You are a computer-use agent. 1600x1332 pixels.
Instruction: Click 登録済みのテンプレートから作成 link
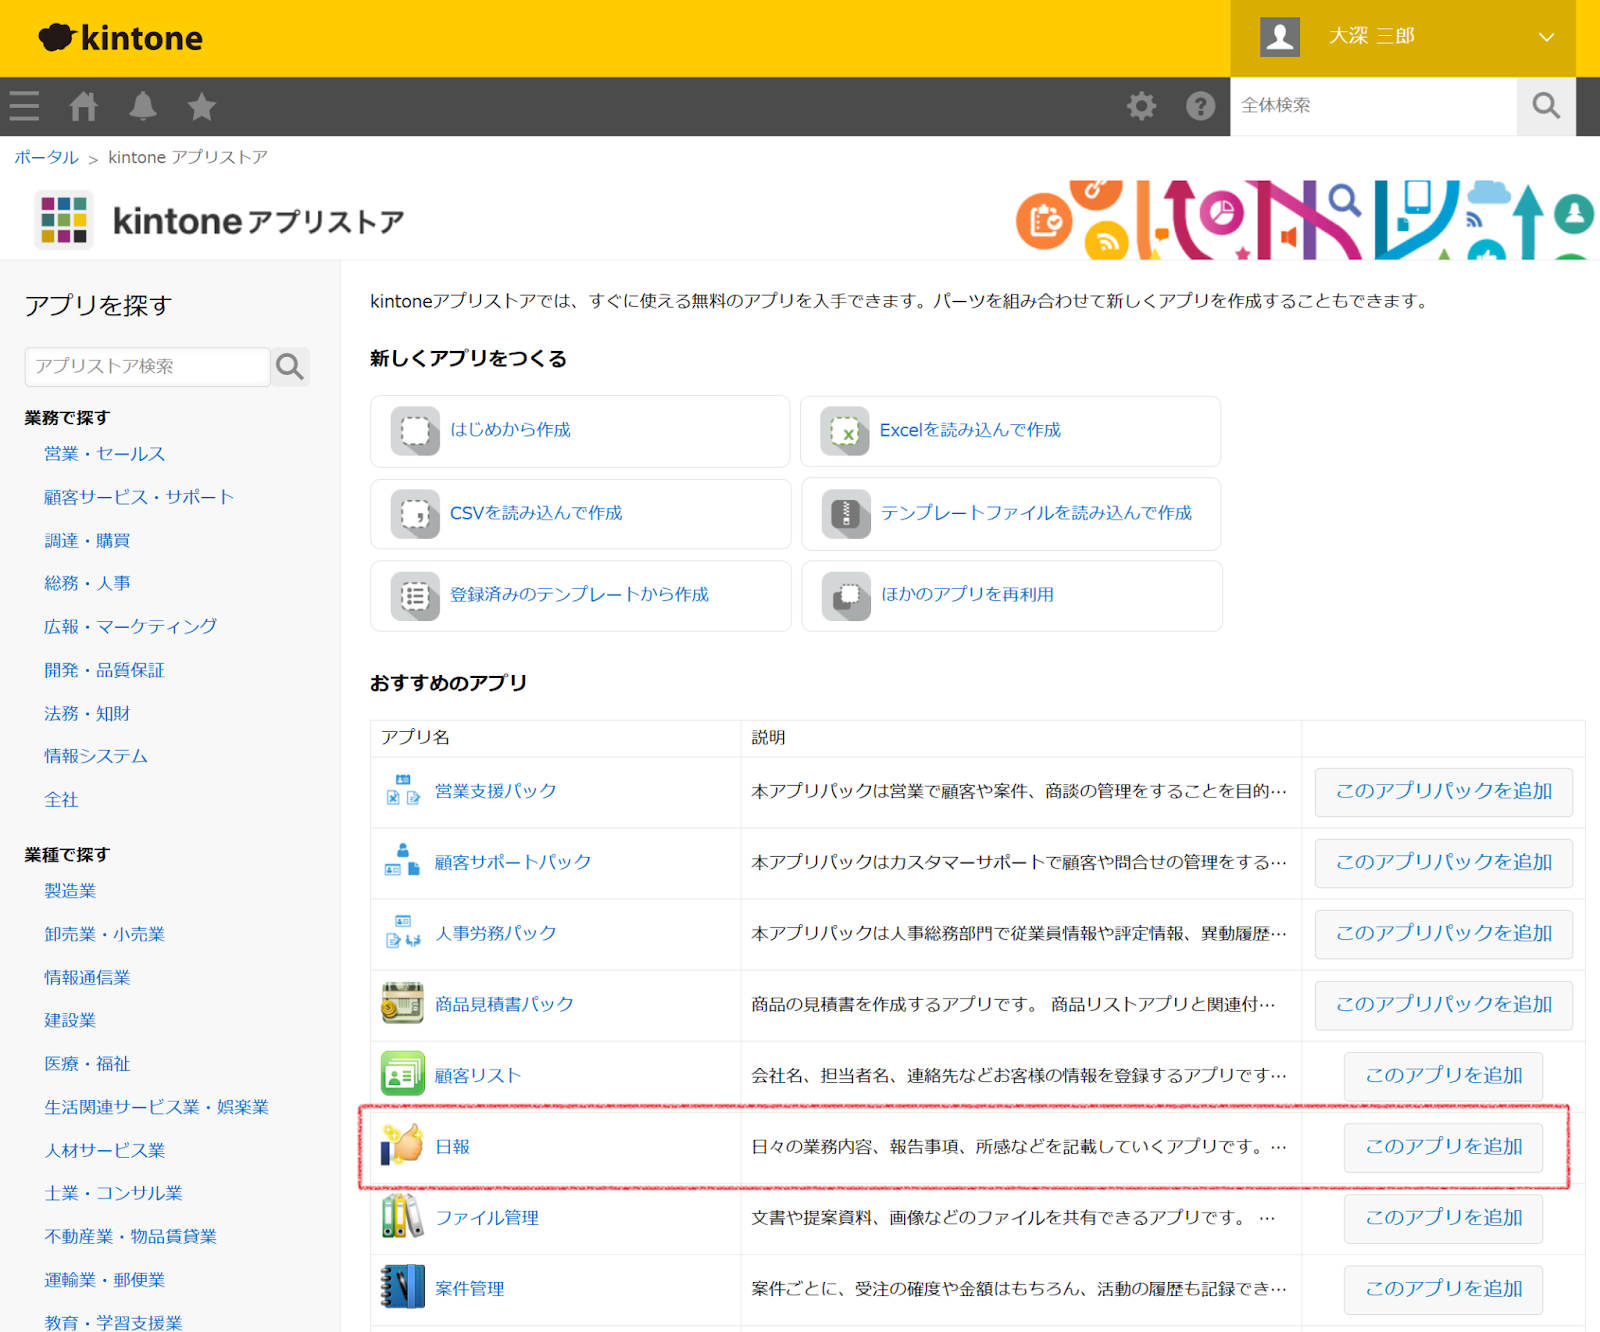pyautogui.click(x=579, y=595)
